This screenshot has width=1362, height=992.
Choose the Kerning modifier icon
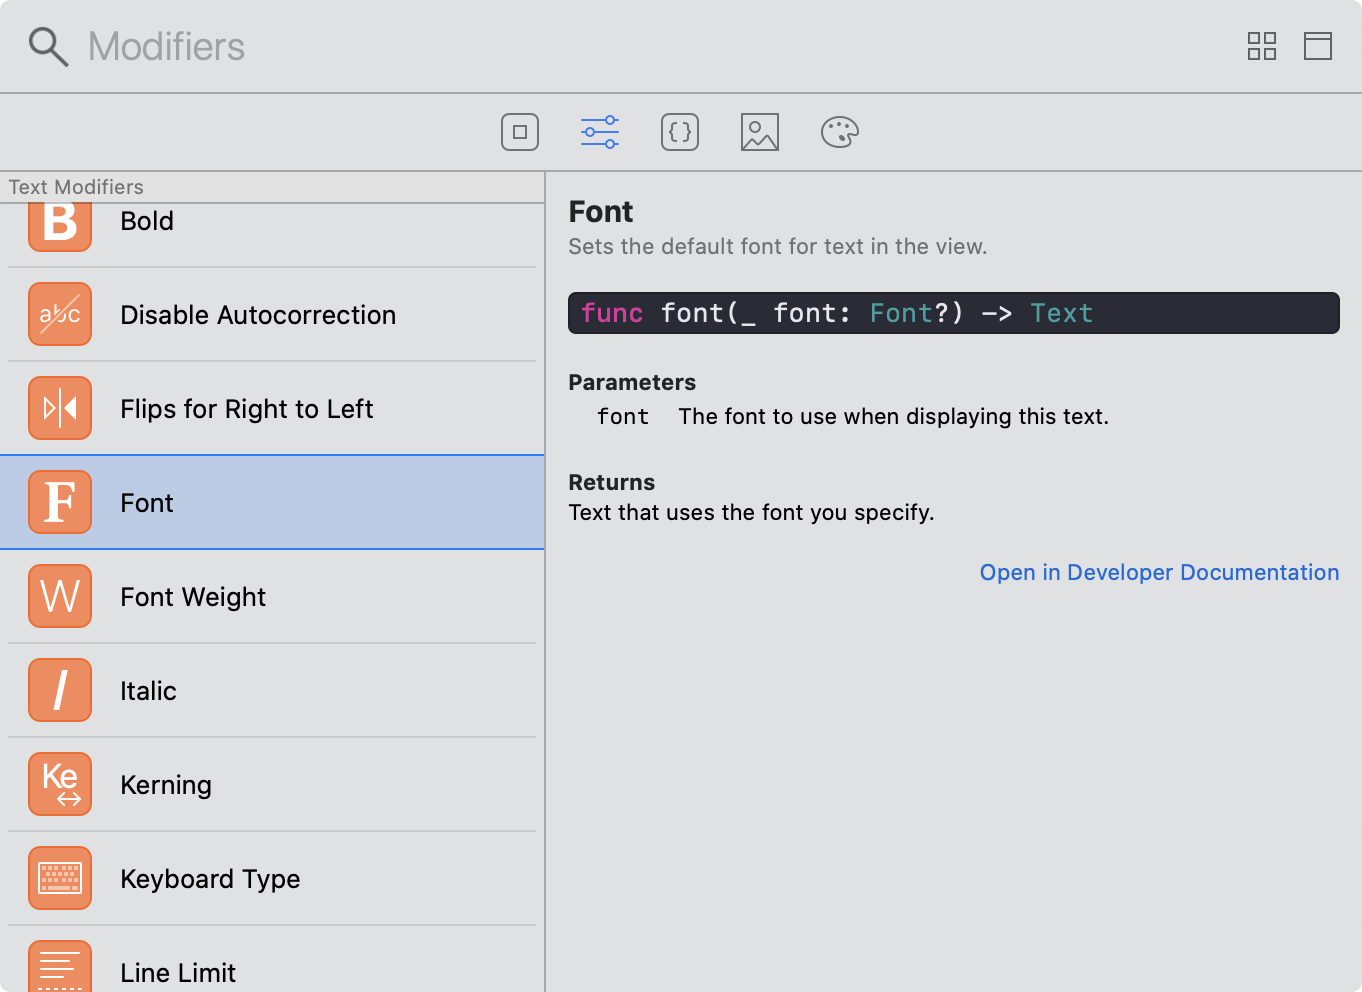tap(60, 784)
